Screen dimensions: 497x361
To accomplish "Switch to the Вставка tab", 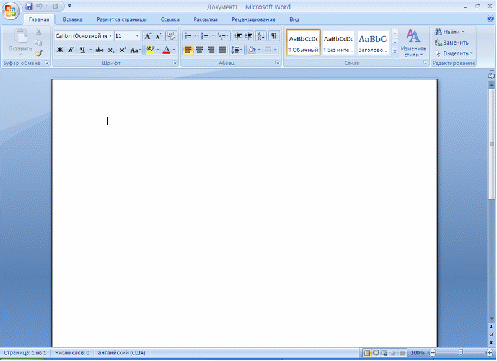I will click(72, 20).
